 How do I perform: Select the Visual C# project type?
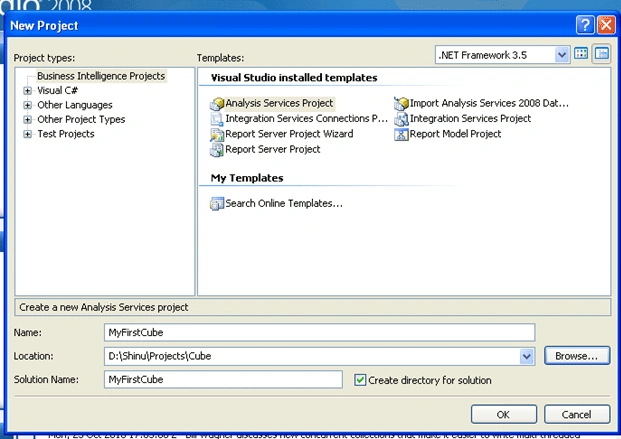click(57, 91)
